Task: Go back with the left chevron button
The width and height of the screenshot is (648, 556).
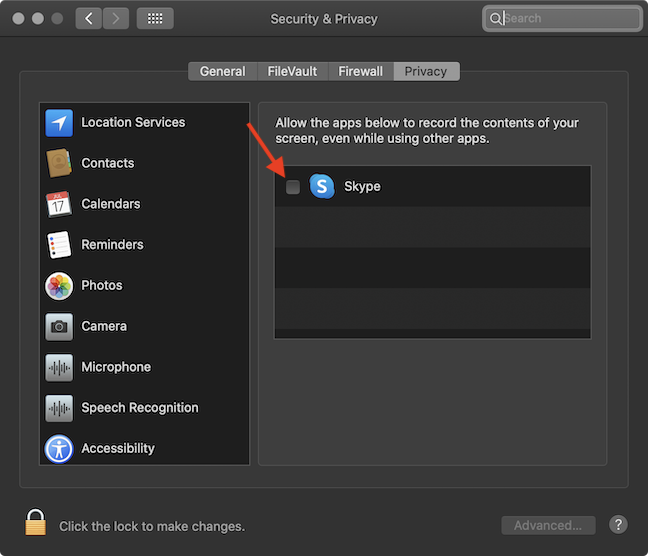Action: [88, 18]
